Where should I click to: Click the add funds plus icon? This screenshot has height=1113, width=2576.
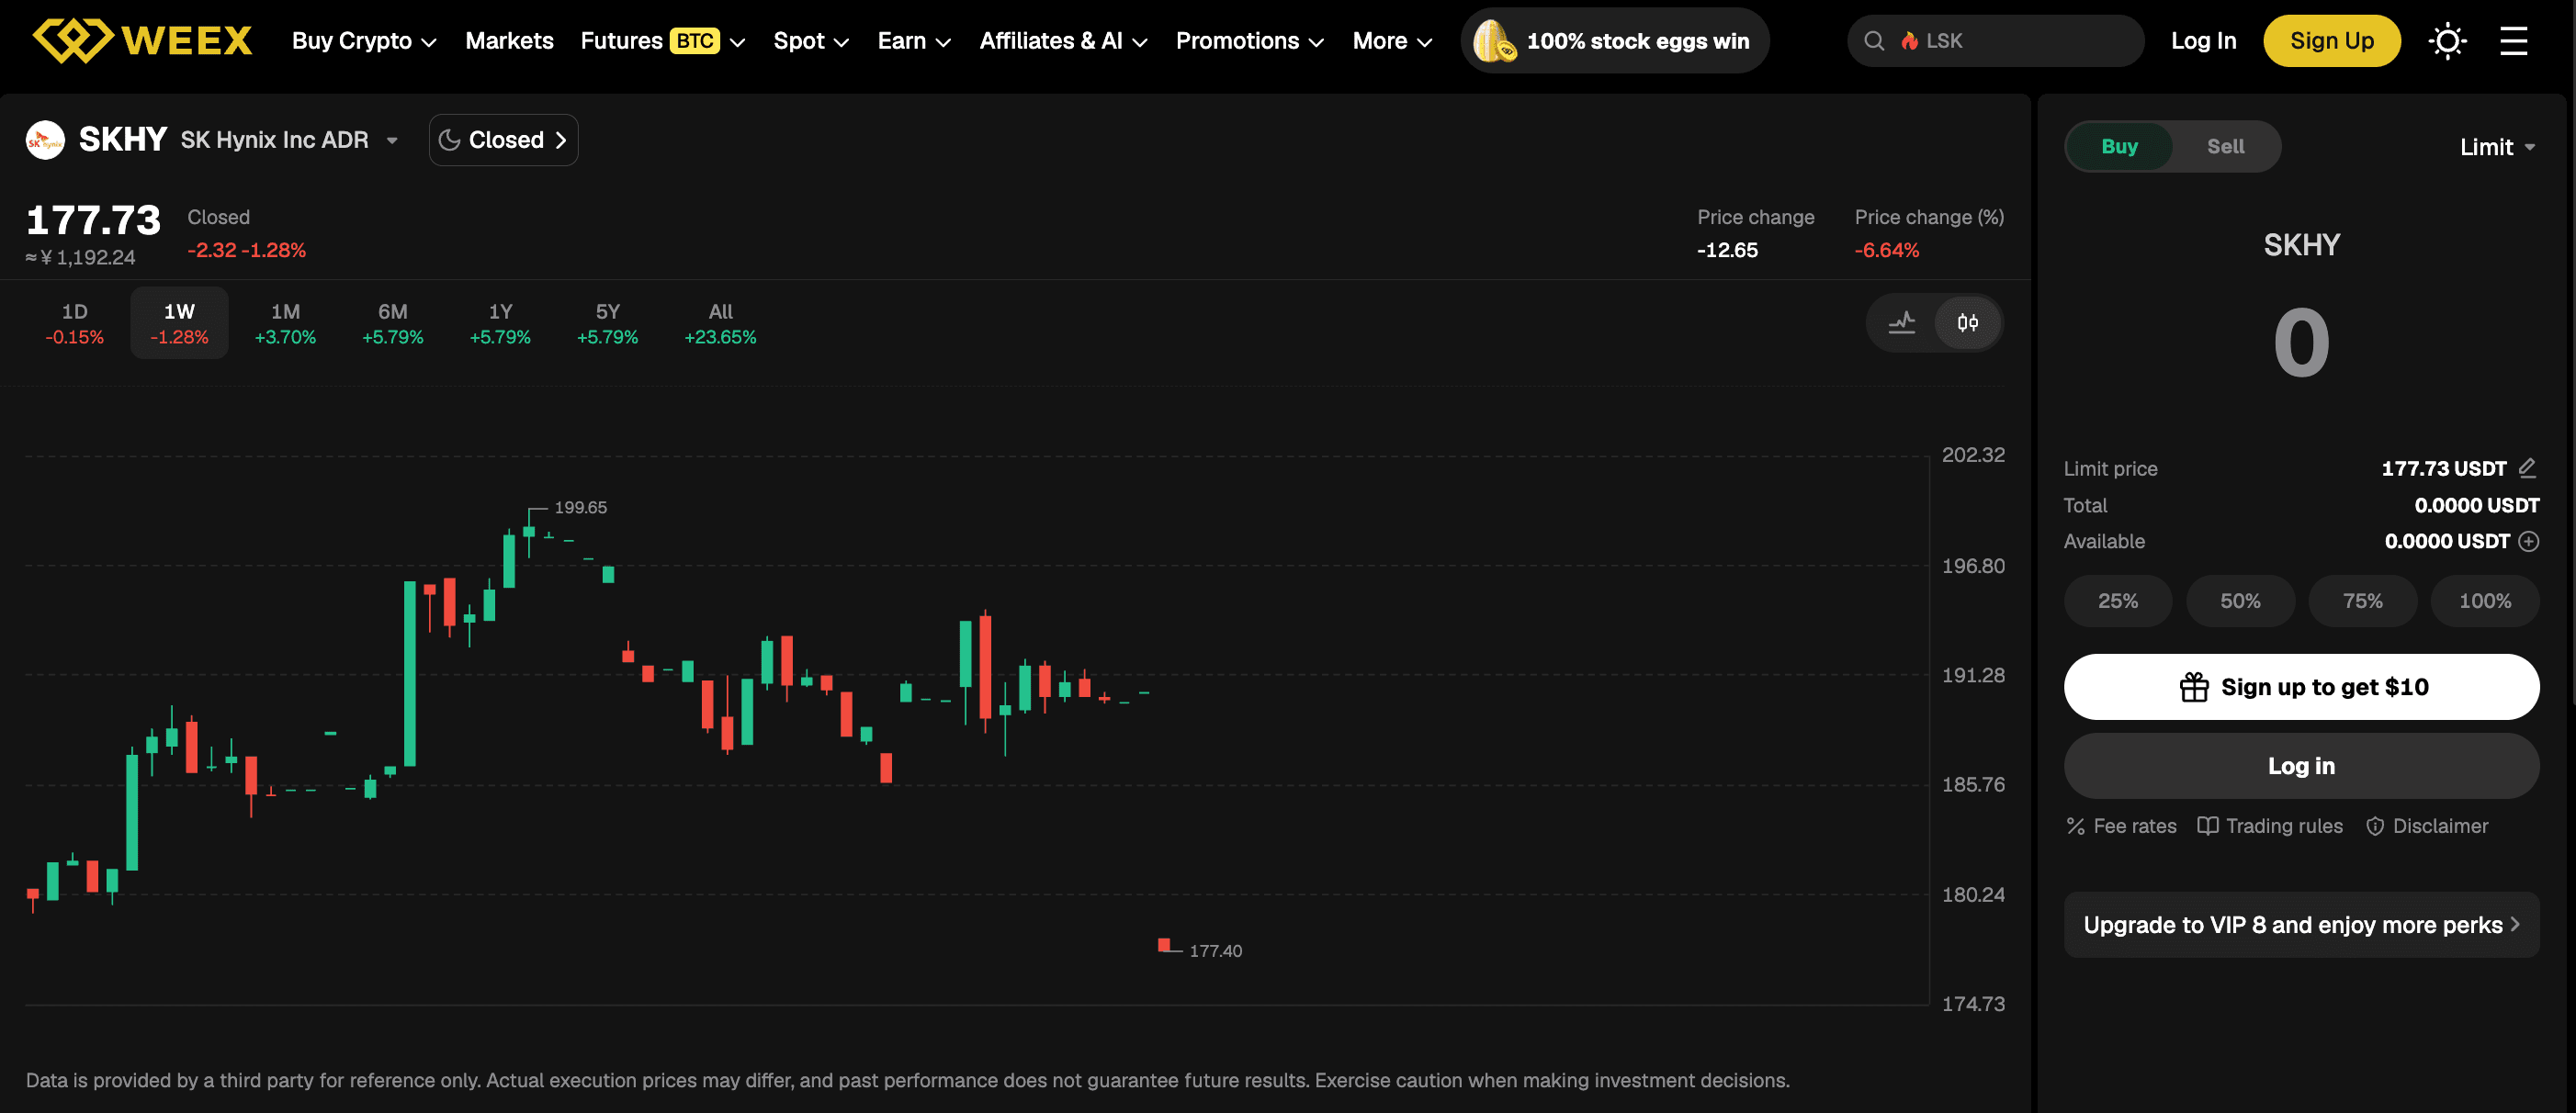tap(2528, 541)
